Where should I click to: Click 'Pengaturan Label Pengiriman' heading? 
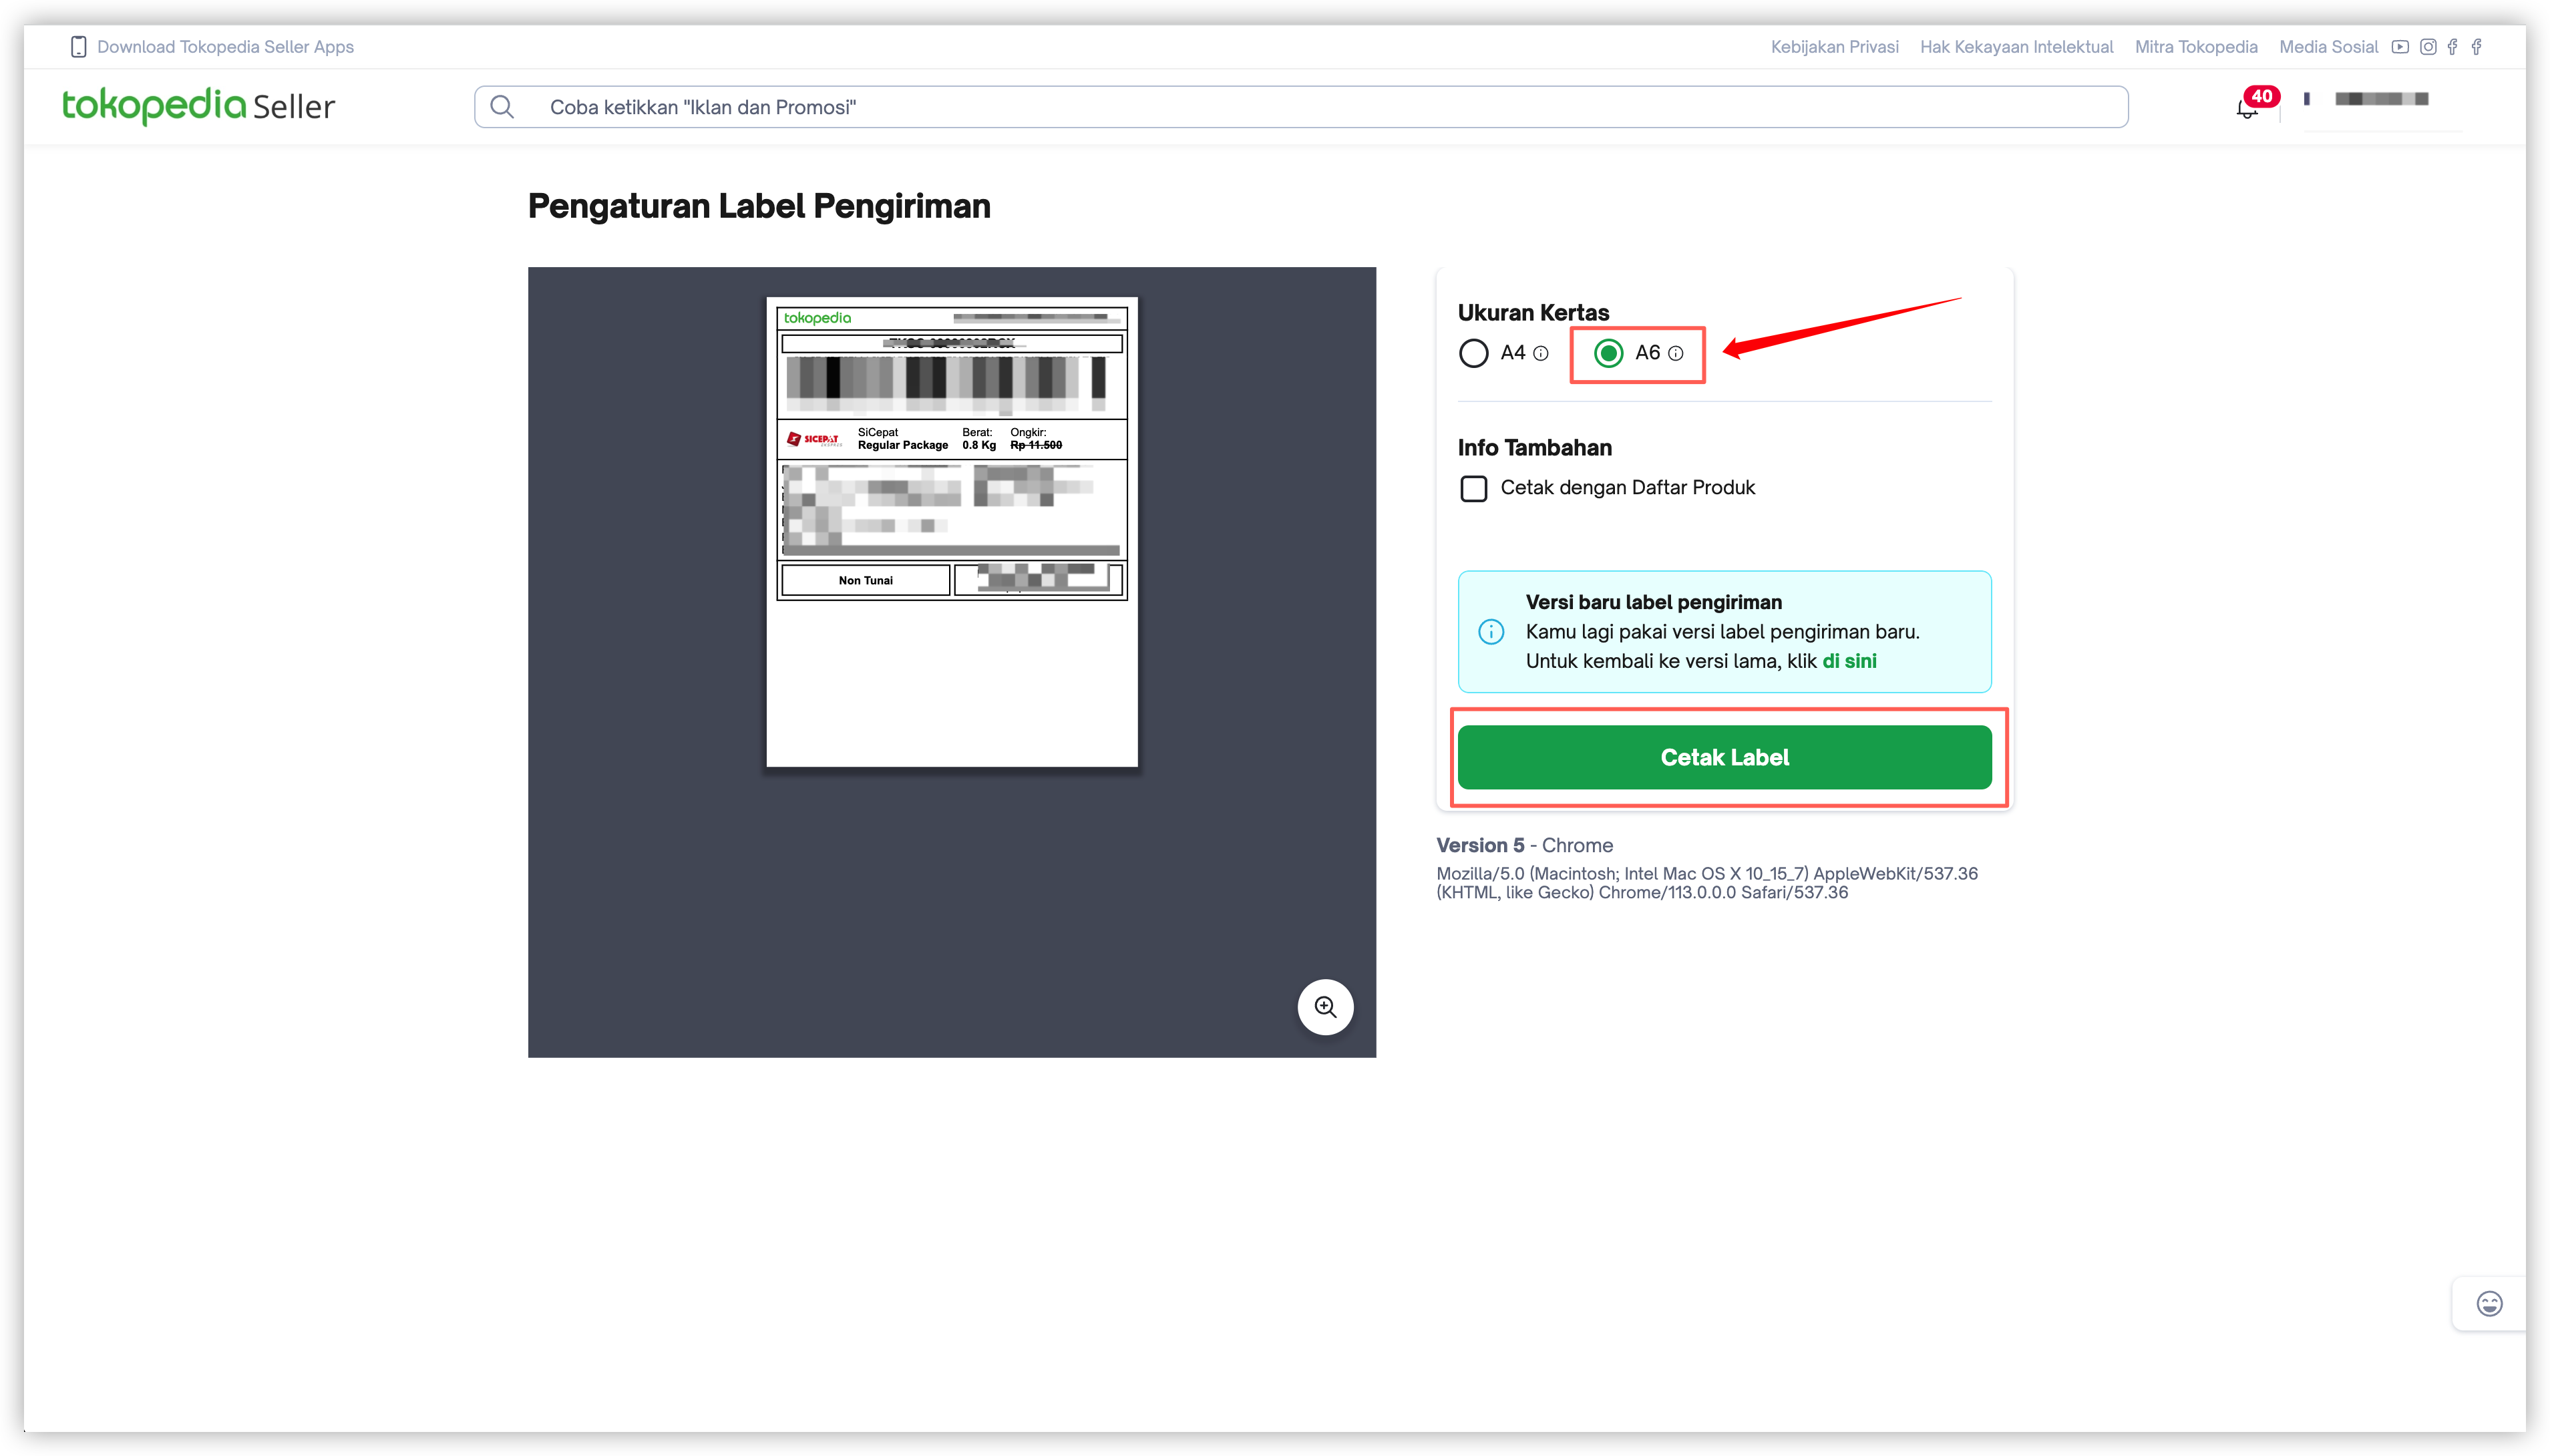click(x=759, y=206)
